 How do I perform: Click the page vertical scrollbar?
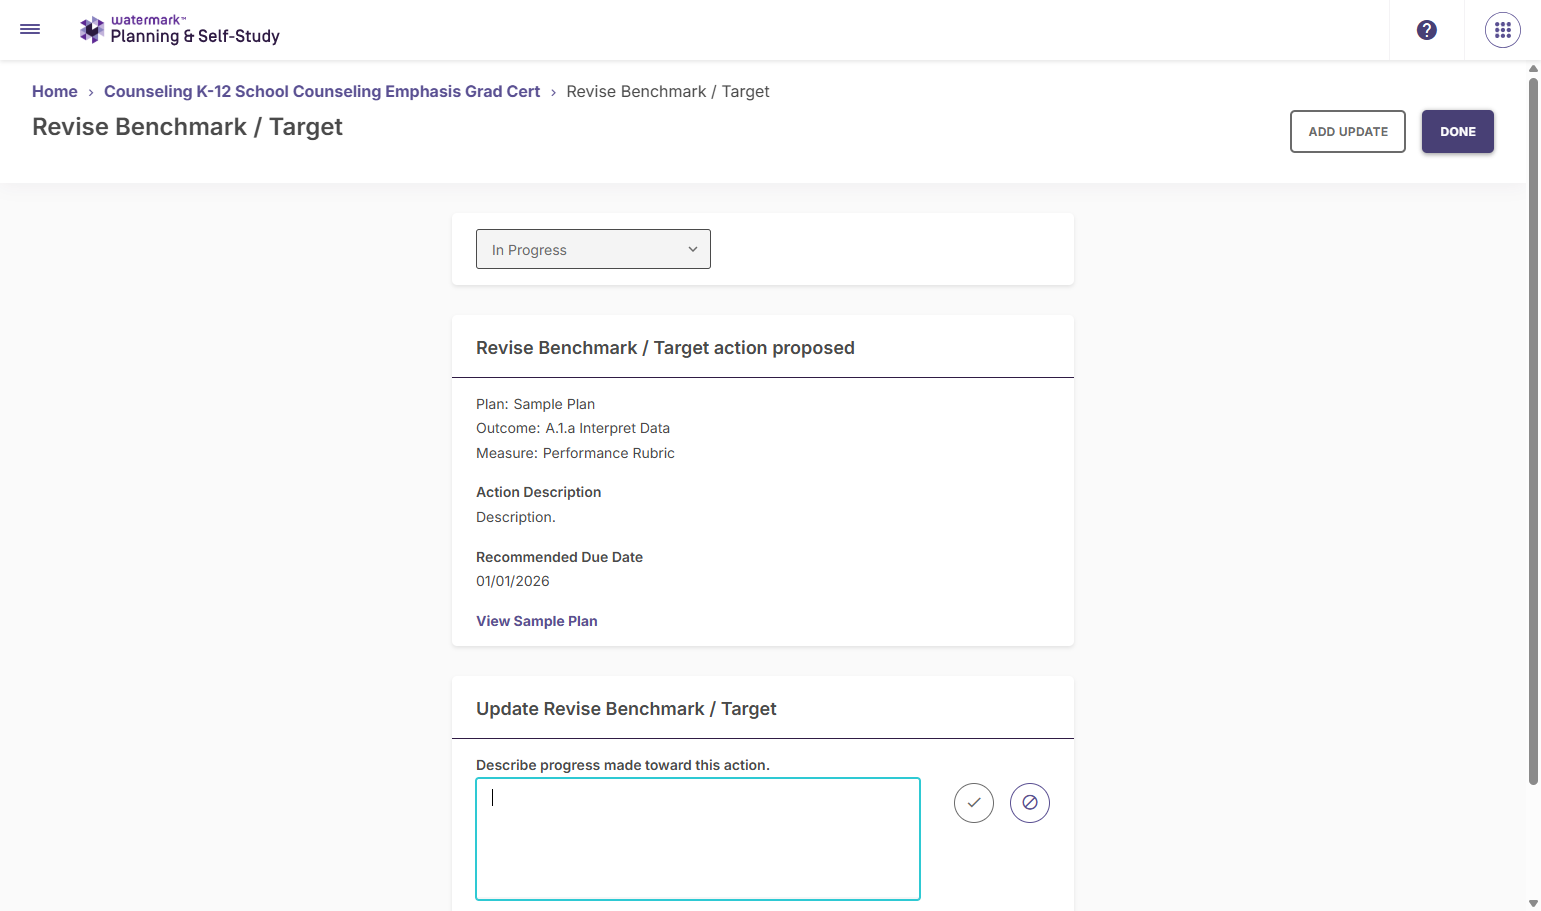pos(1533,430)
